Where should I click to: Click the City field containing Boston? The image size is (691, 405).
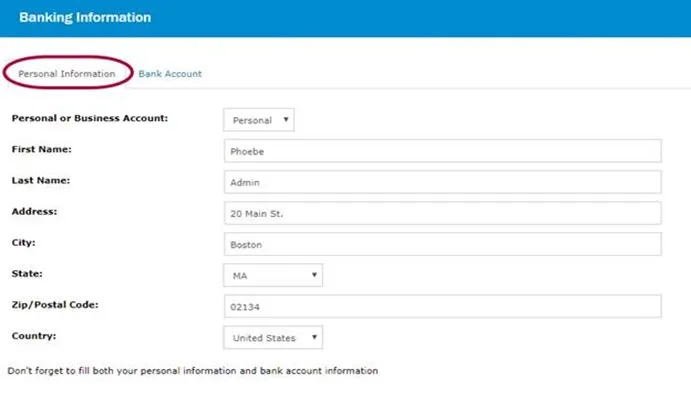[x=442, y=244]
